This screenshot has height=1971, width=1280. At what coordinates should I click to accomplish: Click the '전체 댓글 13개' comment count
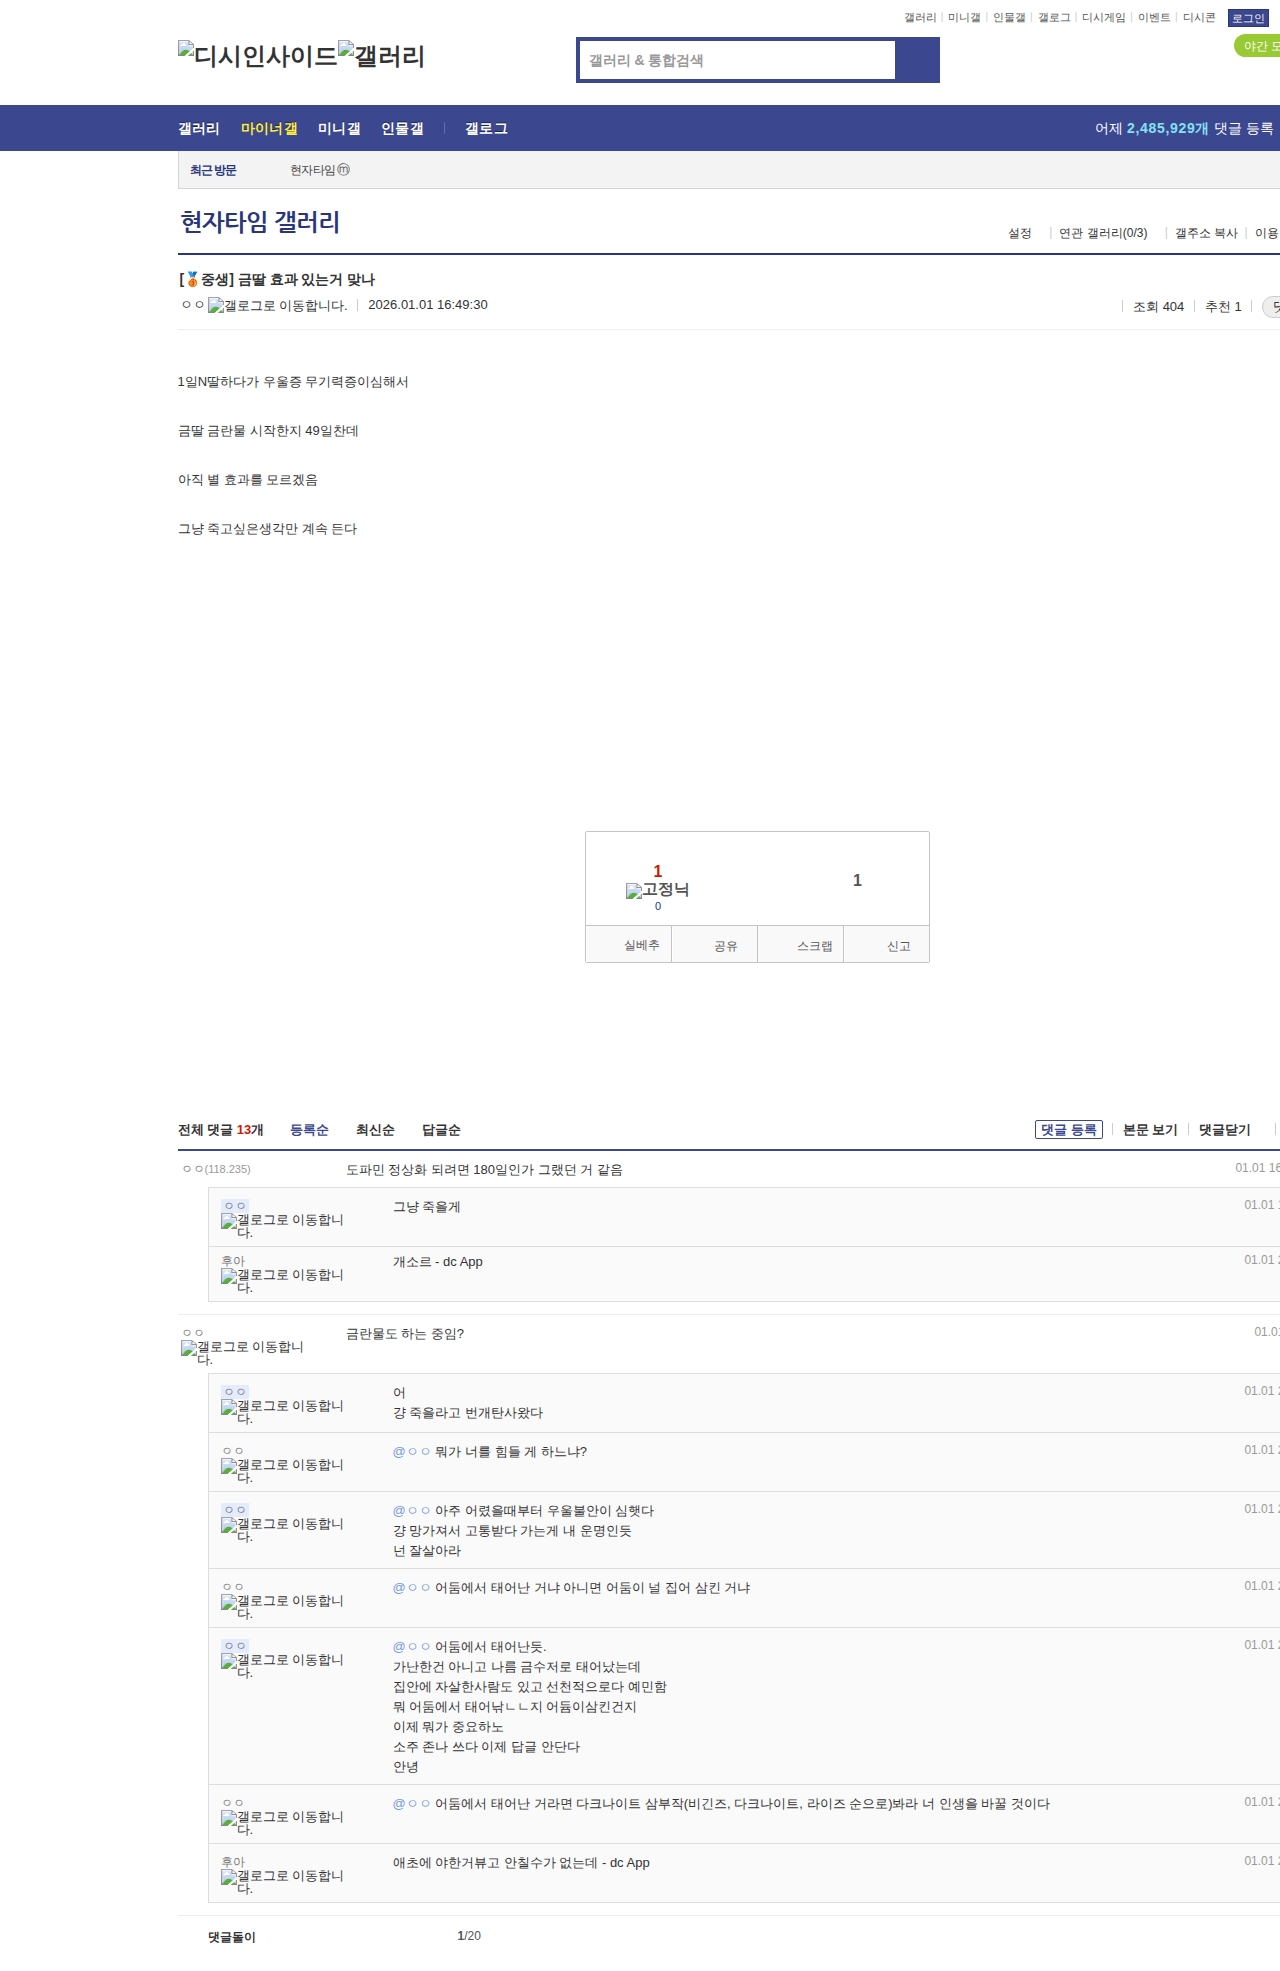[x=221, y=1130]
